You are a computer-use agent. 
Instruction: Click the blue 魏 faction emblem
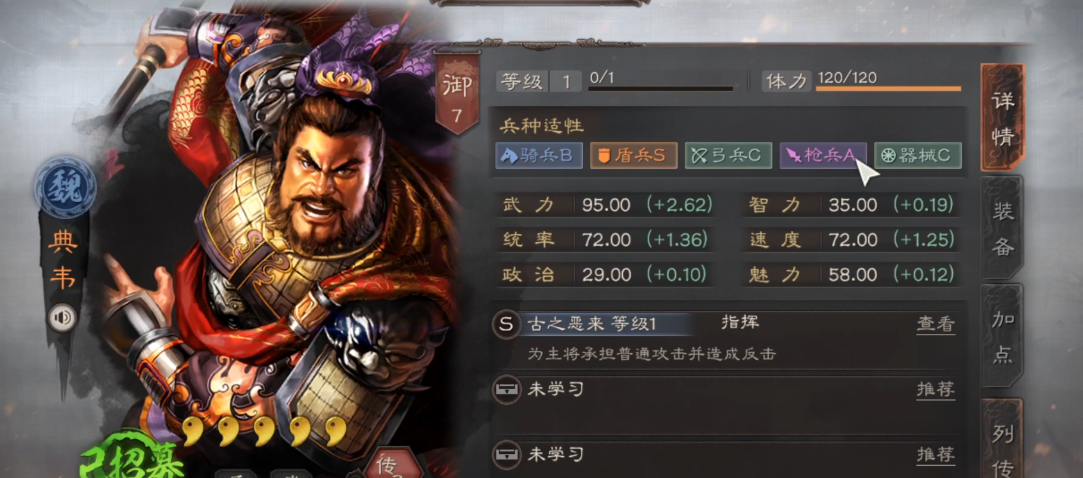[65, 189]
